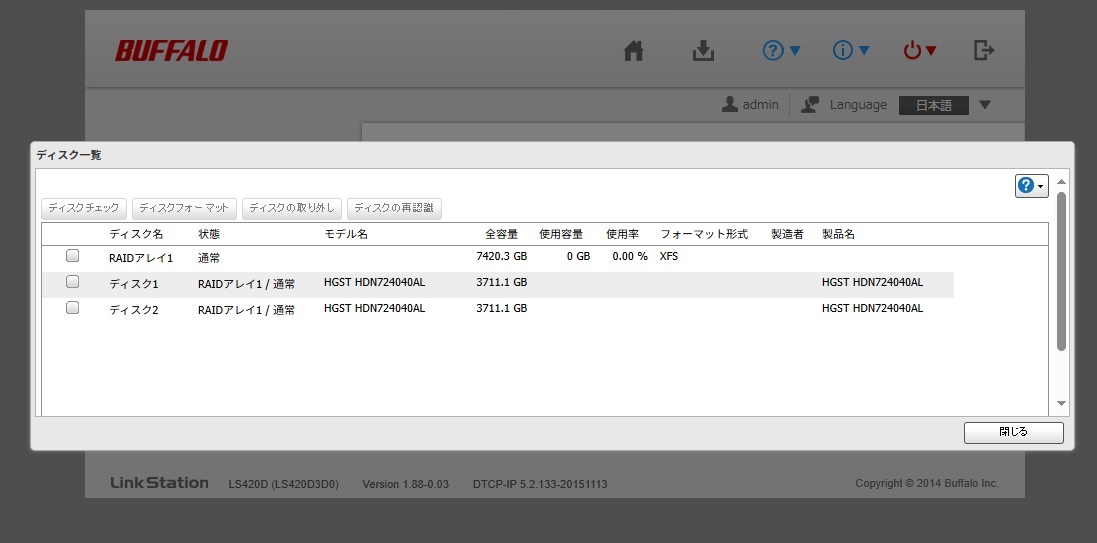Click the Version 1.88-0.03 footer text
Screen dimensions: 1097x543
pyautogui.click(x=406, y=484)
